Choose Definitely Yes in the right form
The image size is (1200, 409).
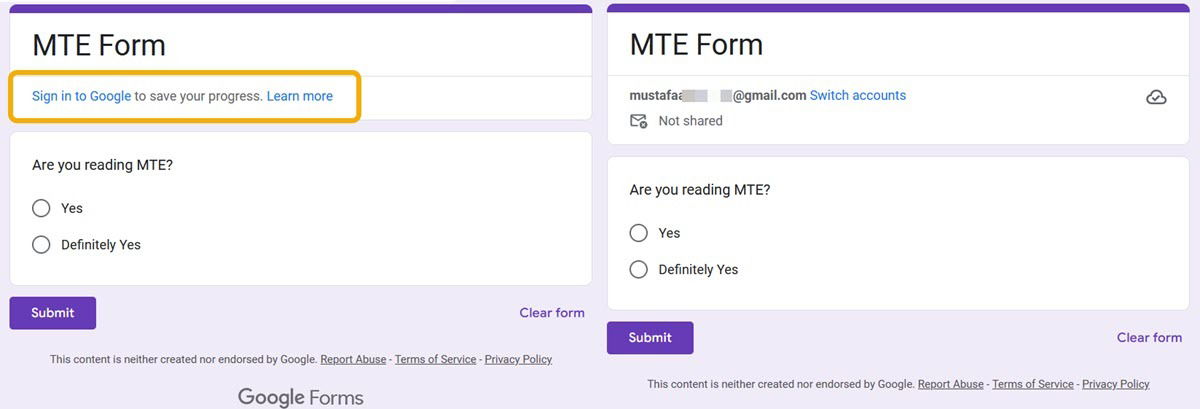638,269
